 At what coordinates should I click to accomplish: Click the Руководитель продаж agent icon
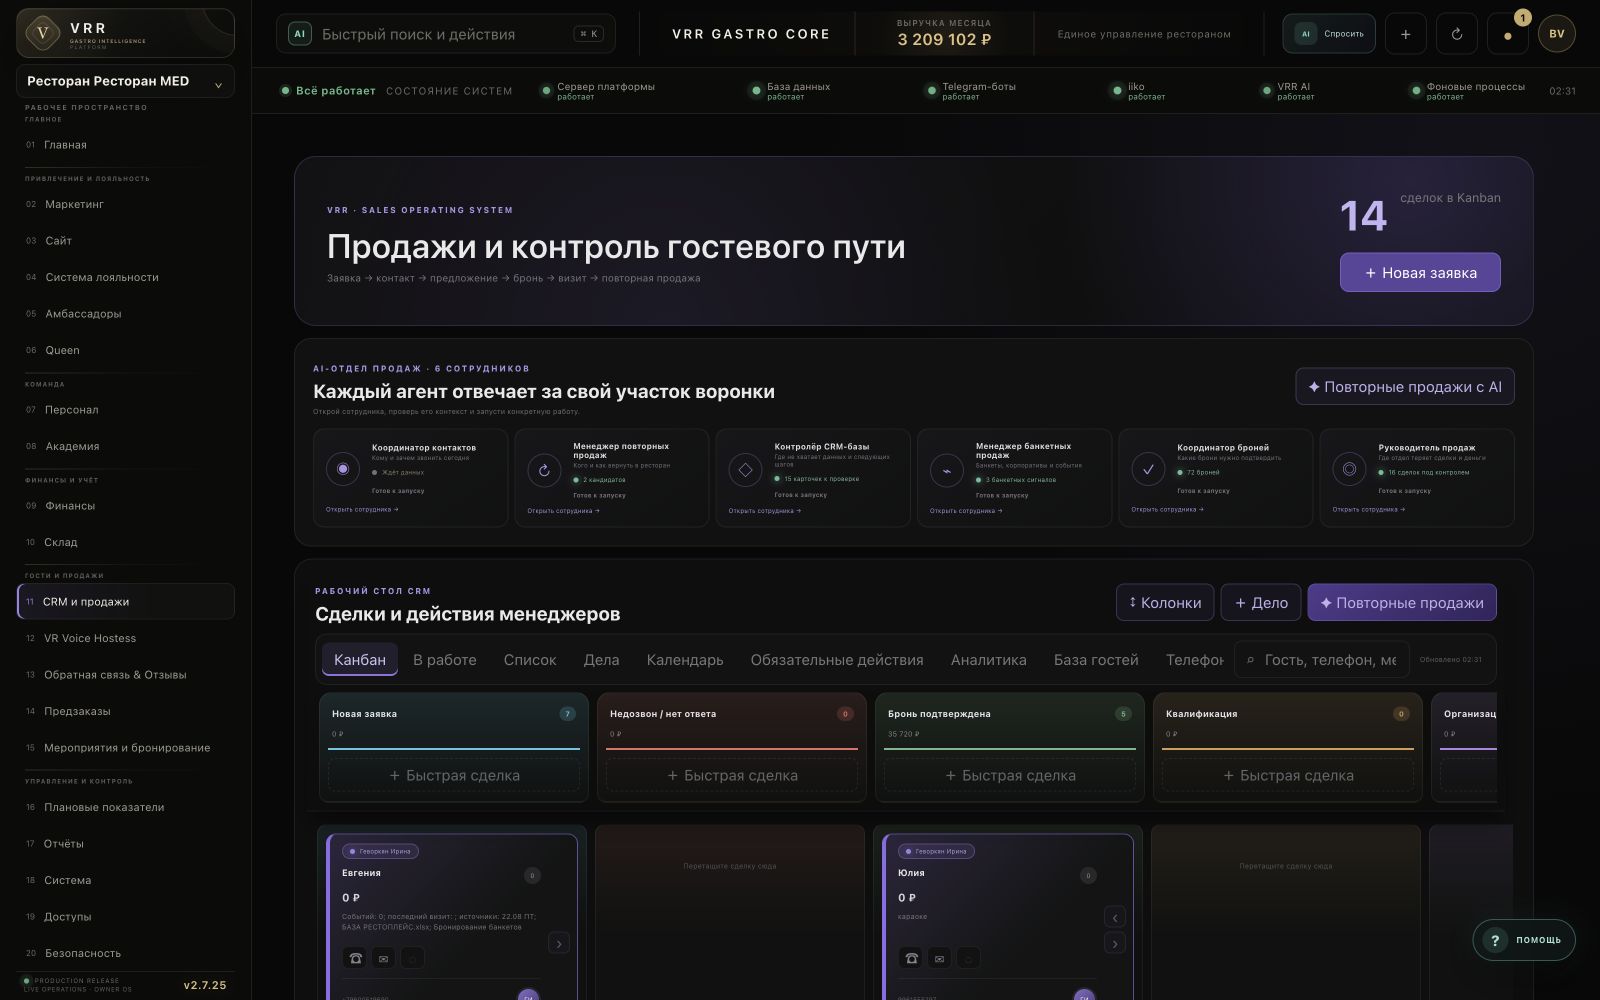(1349, 469)
